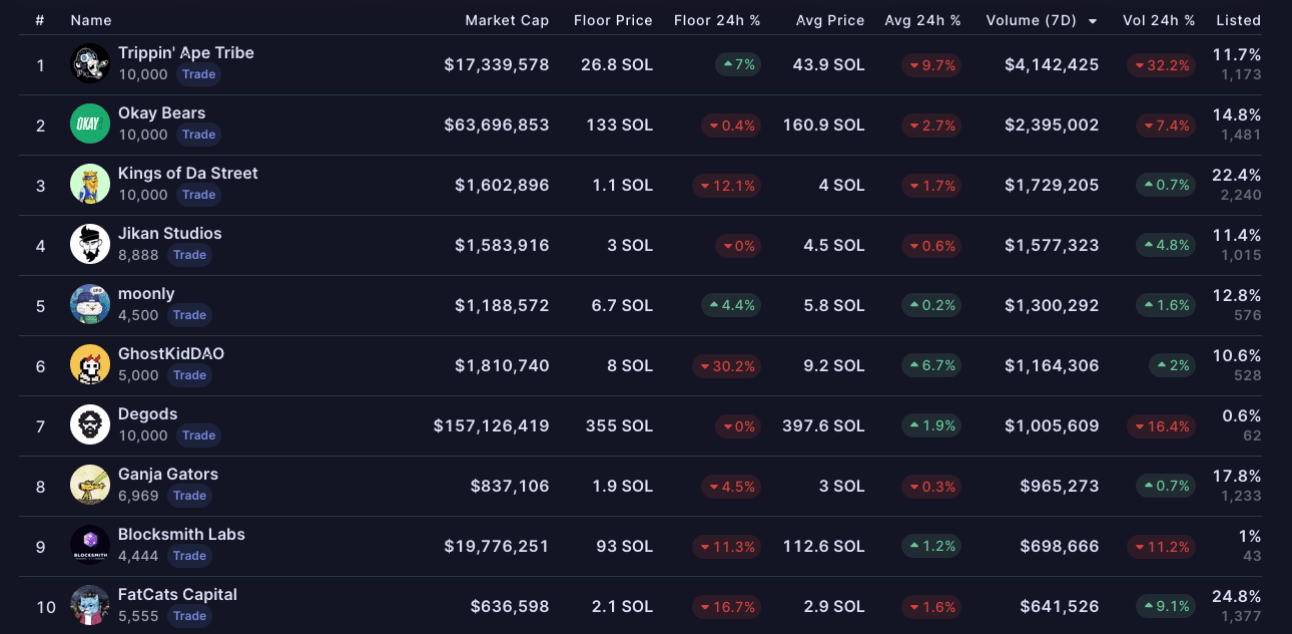Open Kings of Da Street collection name

(188, 173)
